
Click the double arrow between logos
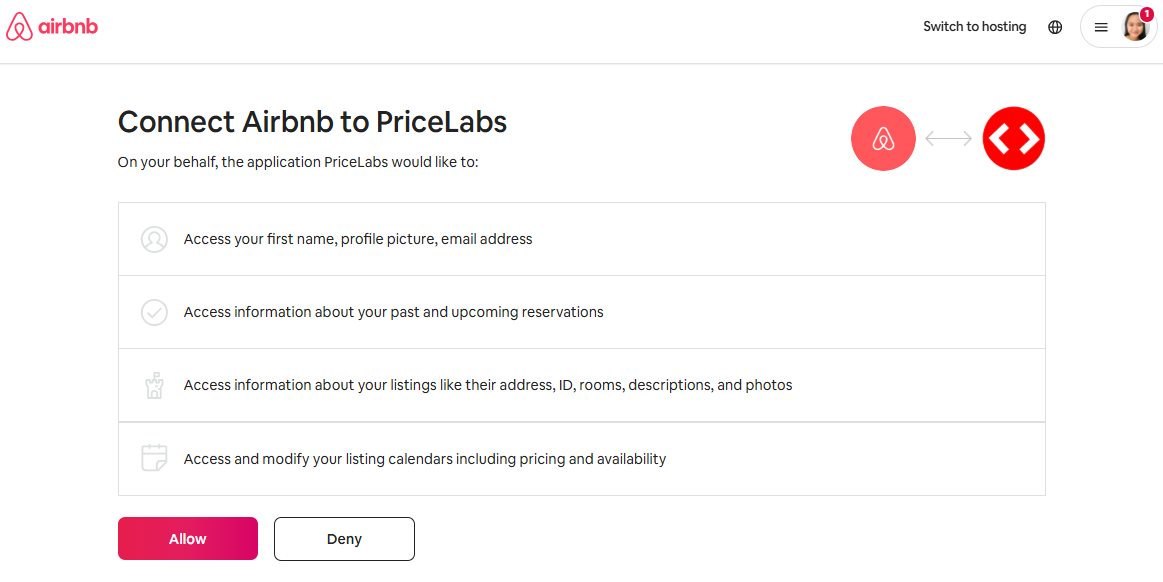tap(949, 139)
